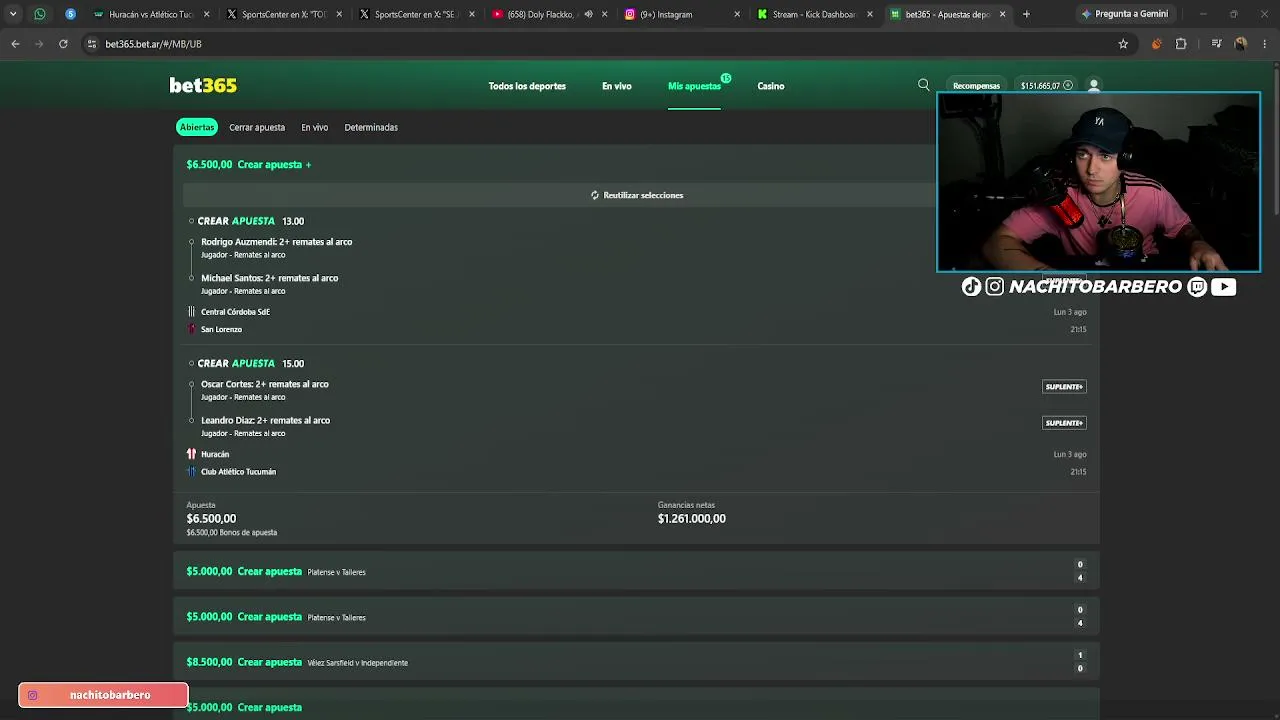The height and width of the screenshot is (720, 1280).
Task: Select the Determinadas filter
Action: click(x=371, y=128)
